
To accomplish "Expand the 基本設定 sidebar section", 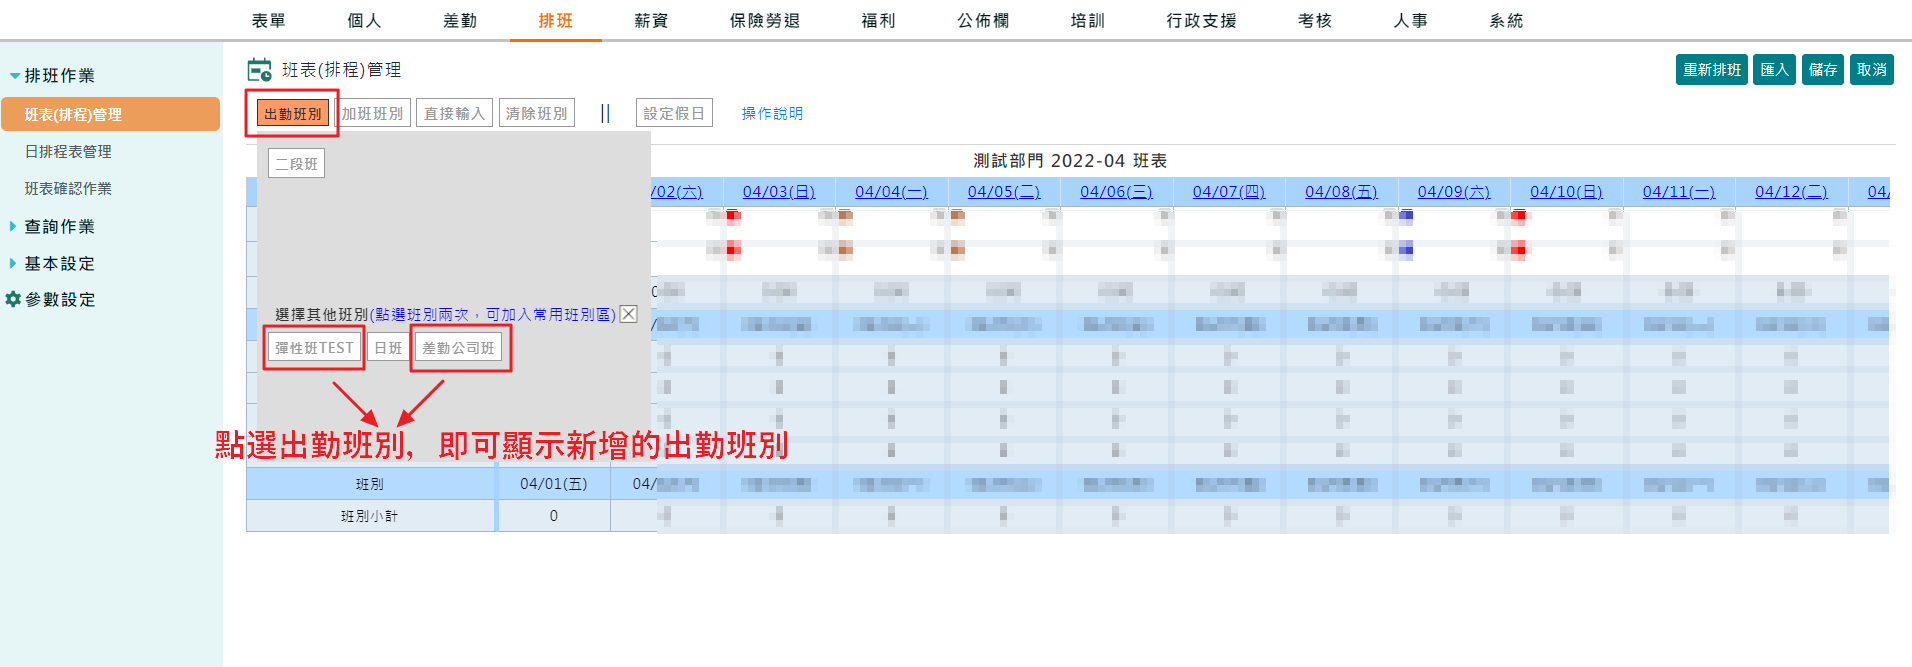I will (52, 263).
